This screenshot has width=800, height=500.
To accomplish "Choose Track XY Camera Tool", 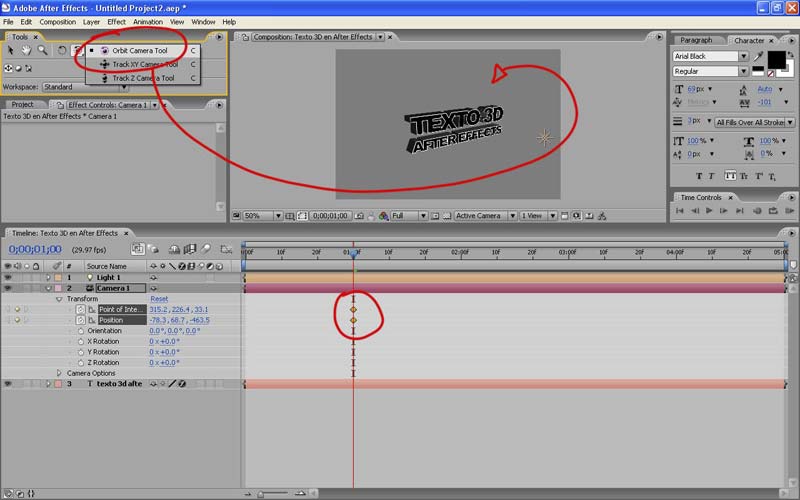I will coord(145,64).
